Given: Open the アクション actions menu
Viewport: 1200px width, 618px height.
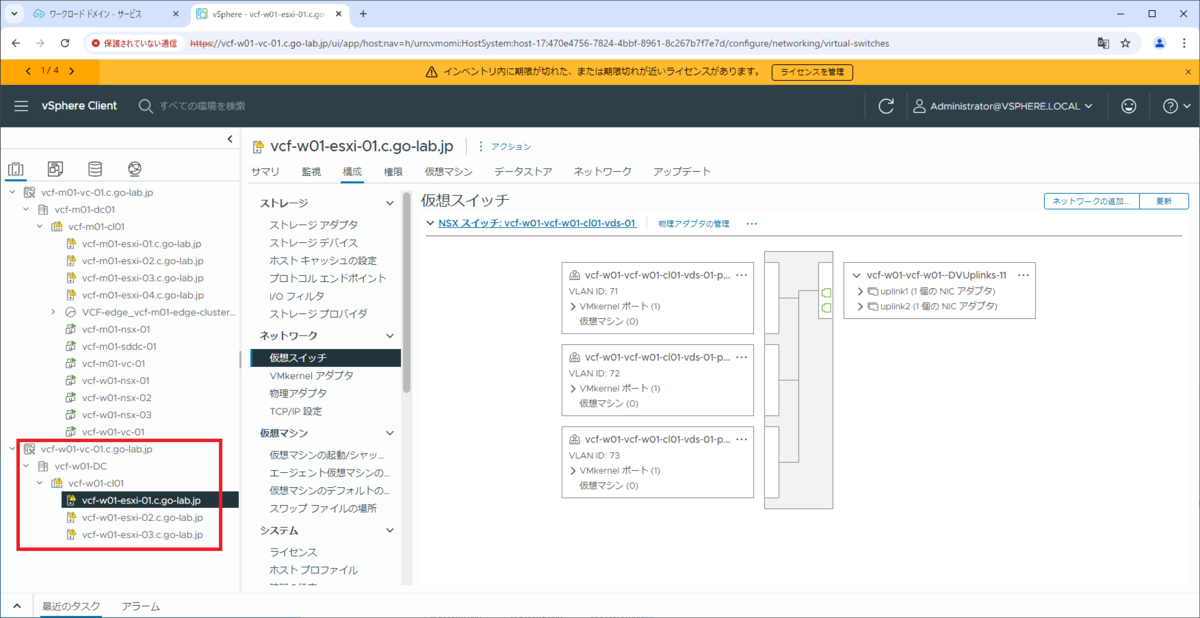Looking at the screenshot, I should pos(504,147).
